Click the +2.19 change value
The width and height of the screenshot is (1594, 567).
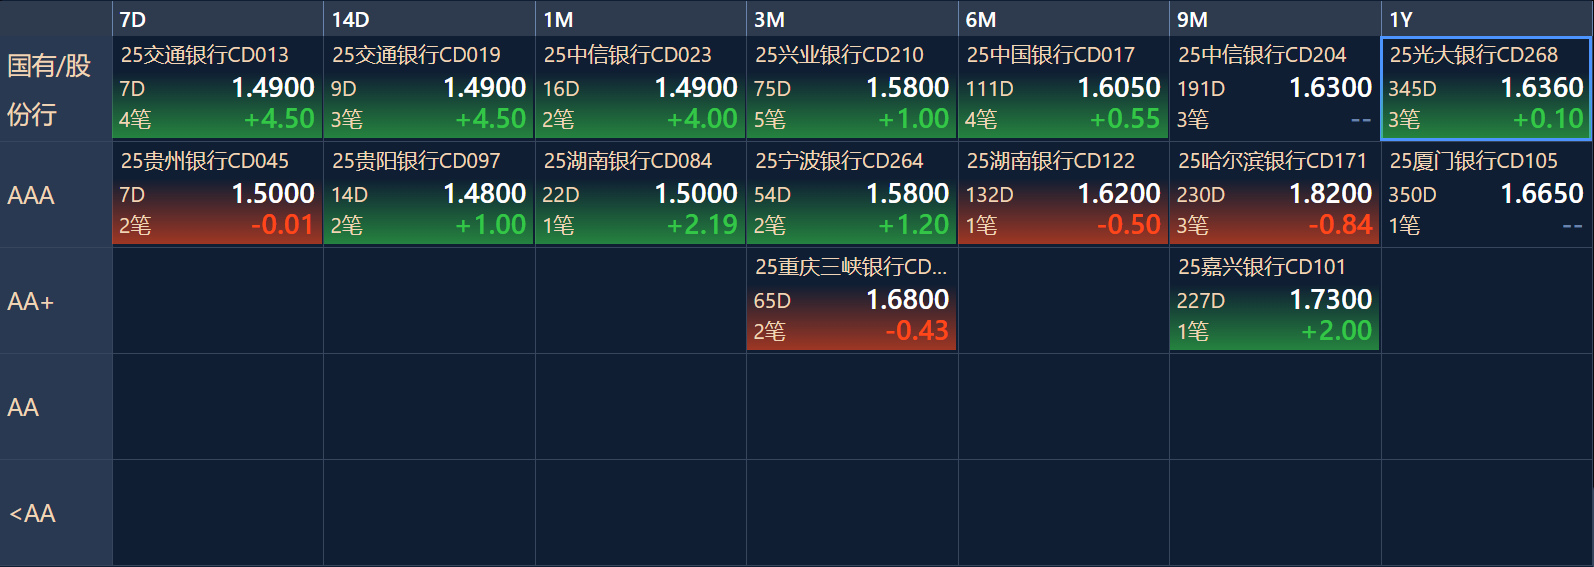(702, 225)
